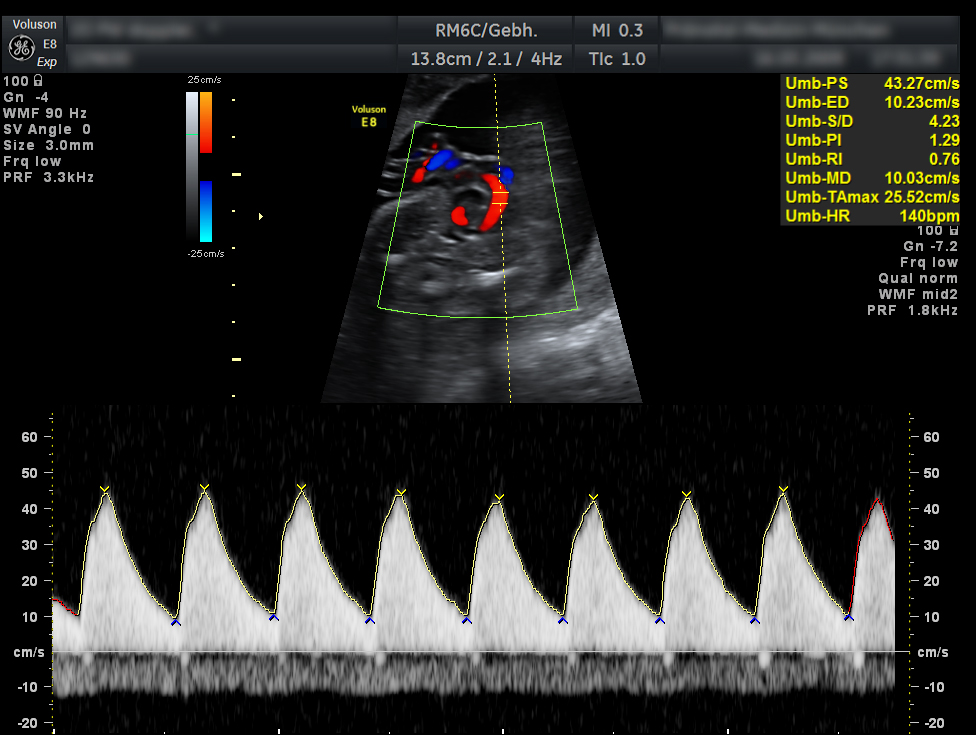Select the focus arrow on depth scale

tap(261, 216)
